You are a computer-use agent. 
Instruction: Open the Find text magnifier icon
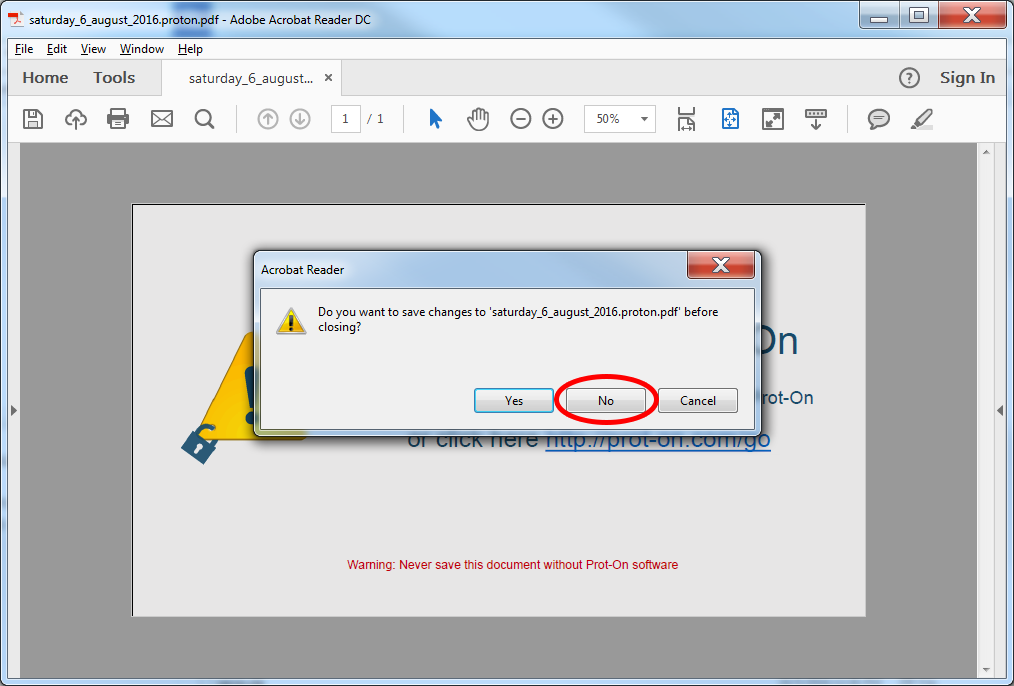click(204, 119)
